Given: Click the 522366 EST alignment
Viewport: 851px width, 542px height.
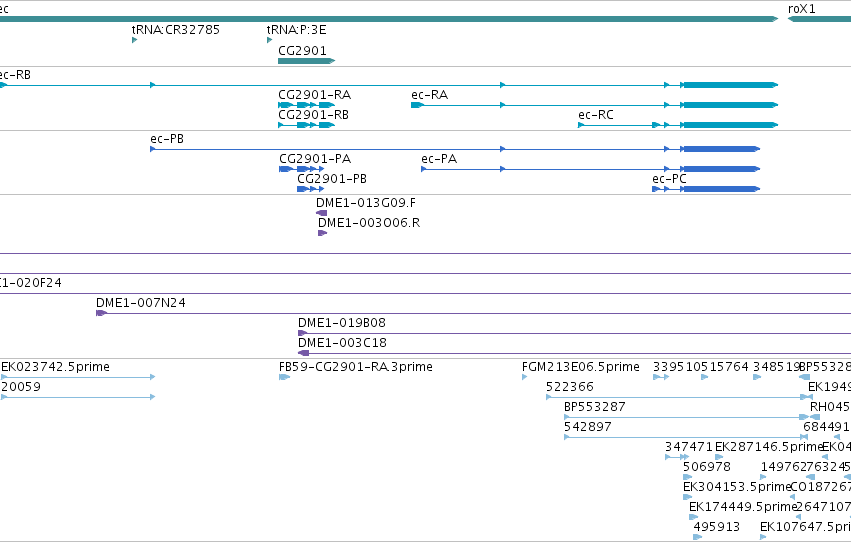Looking at the screenshot, I should coord(679,397).
